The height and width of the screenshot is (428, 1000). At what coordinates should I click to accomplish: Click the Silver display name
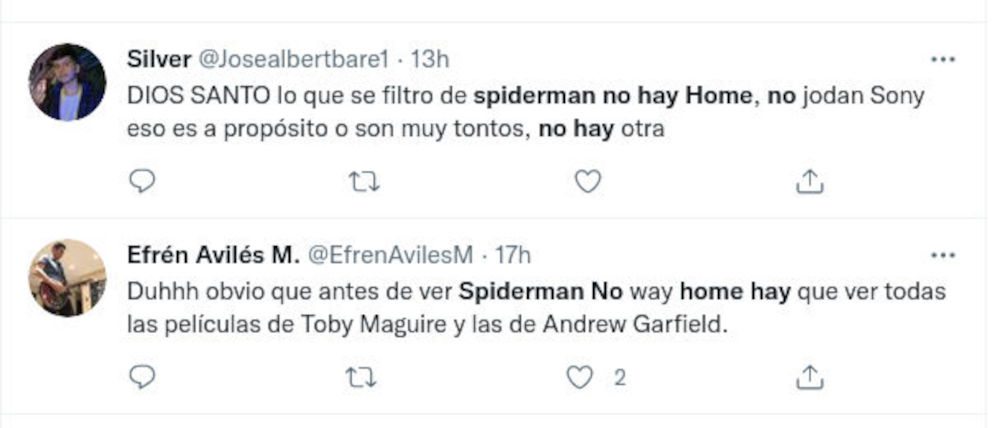click(x=161, y=60)
